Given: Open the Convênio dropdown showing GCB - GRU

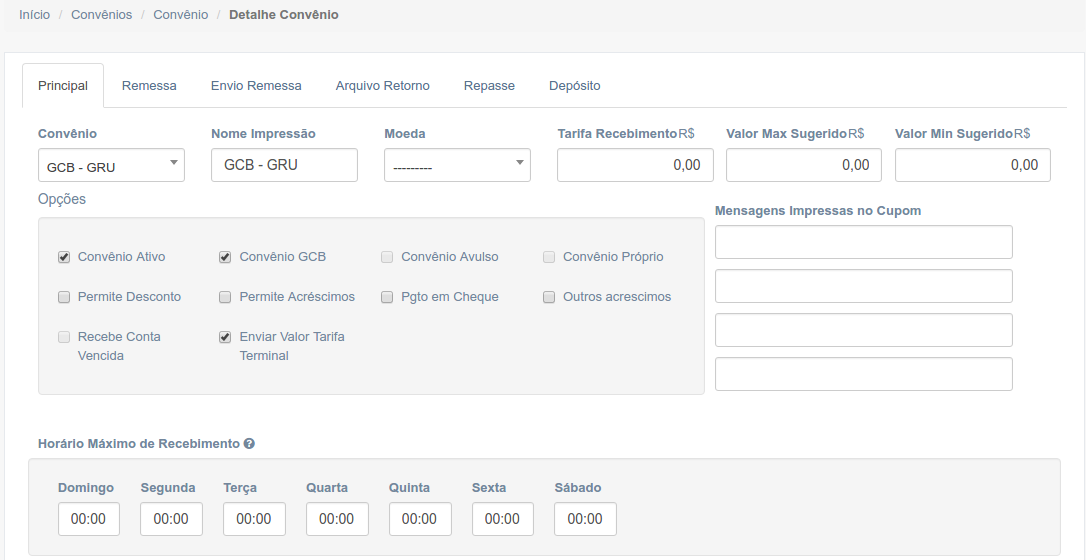Looking at the screenshot, I should [x=111, y=166].
